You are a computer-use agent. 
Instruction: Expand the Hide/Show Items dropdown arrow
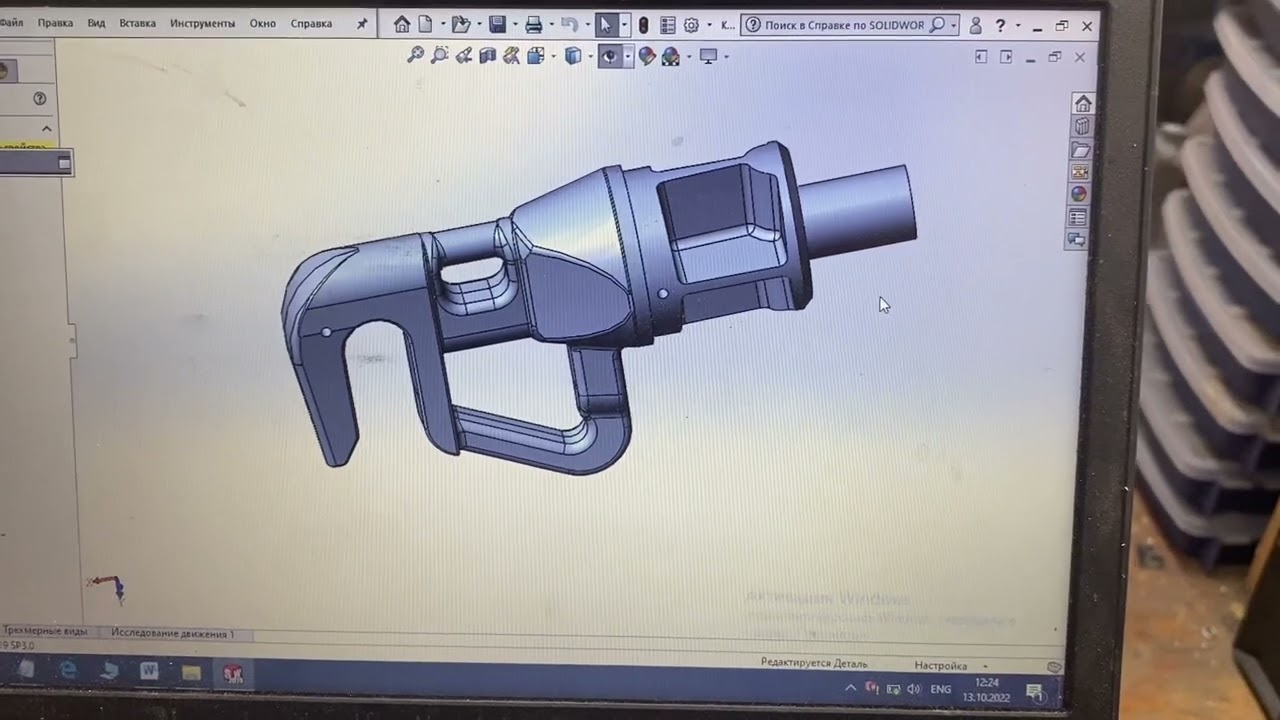628,57
